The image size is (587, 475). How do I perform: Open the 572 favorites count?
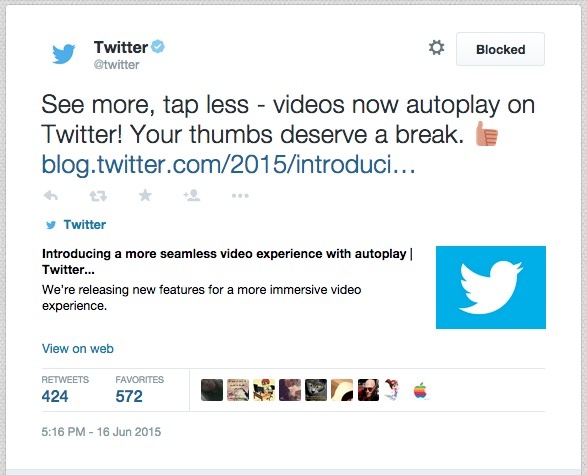coord(129,396)
